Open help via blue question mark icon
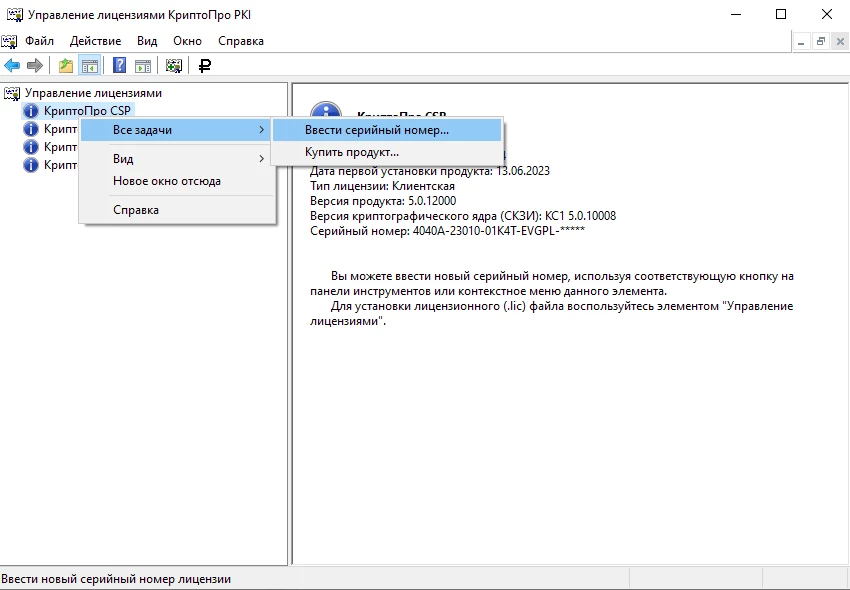The width and height of the screenshot is (850, 590). [119, 66]
